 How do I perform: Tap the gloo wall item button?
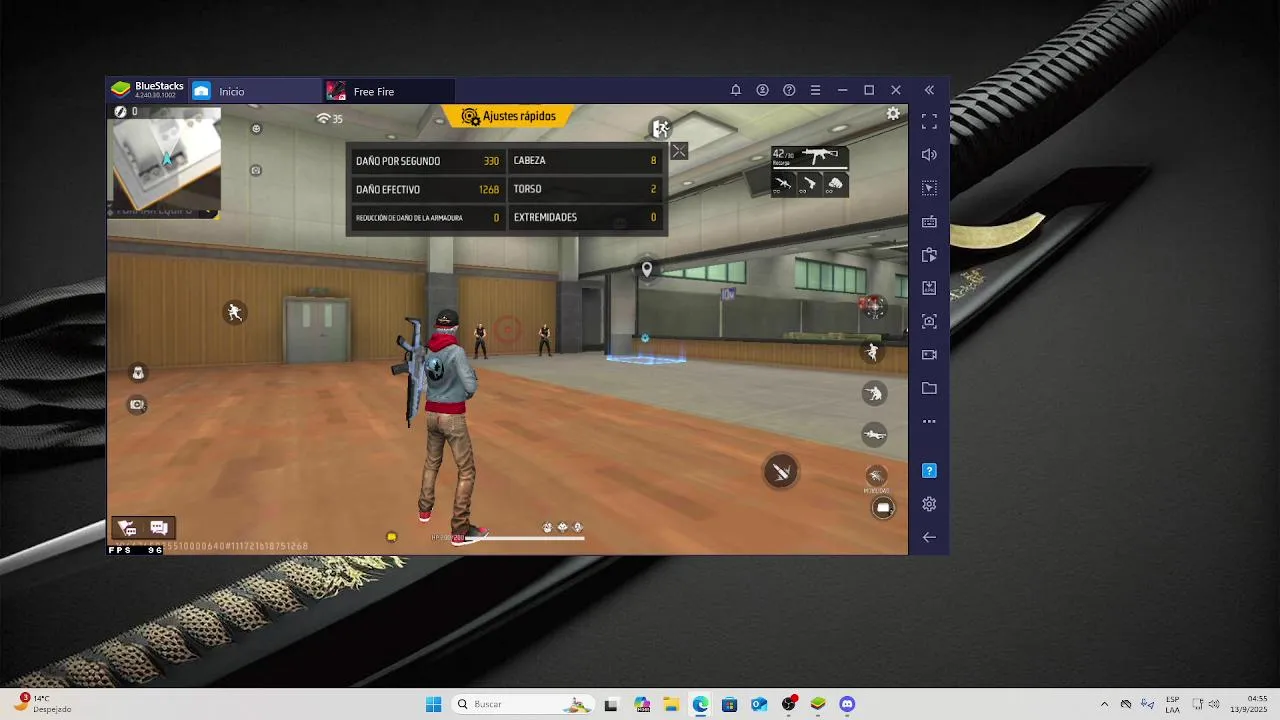pyautogui.click(x=882, y=508)
